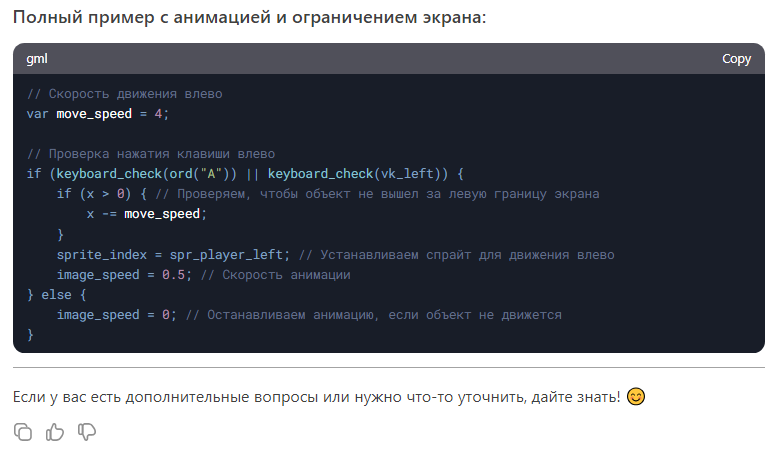
Task: Click the 'image_speed = 0;' statement
Action: click(x=116, y=315)
